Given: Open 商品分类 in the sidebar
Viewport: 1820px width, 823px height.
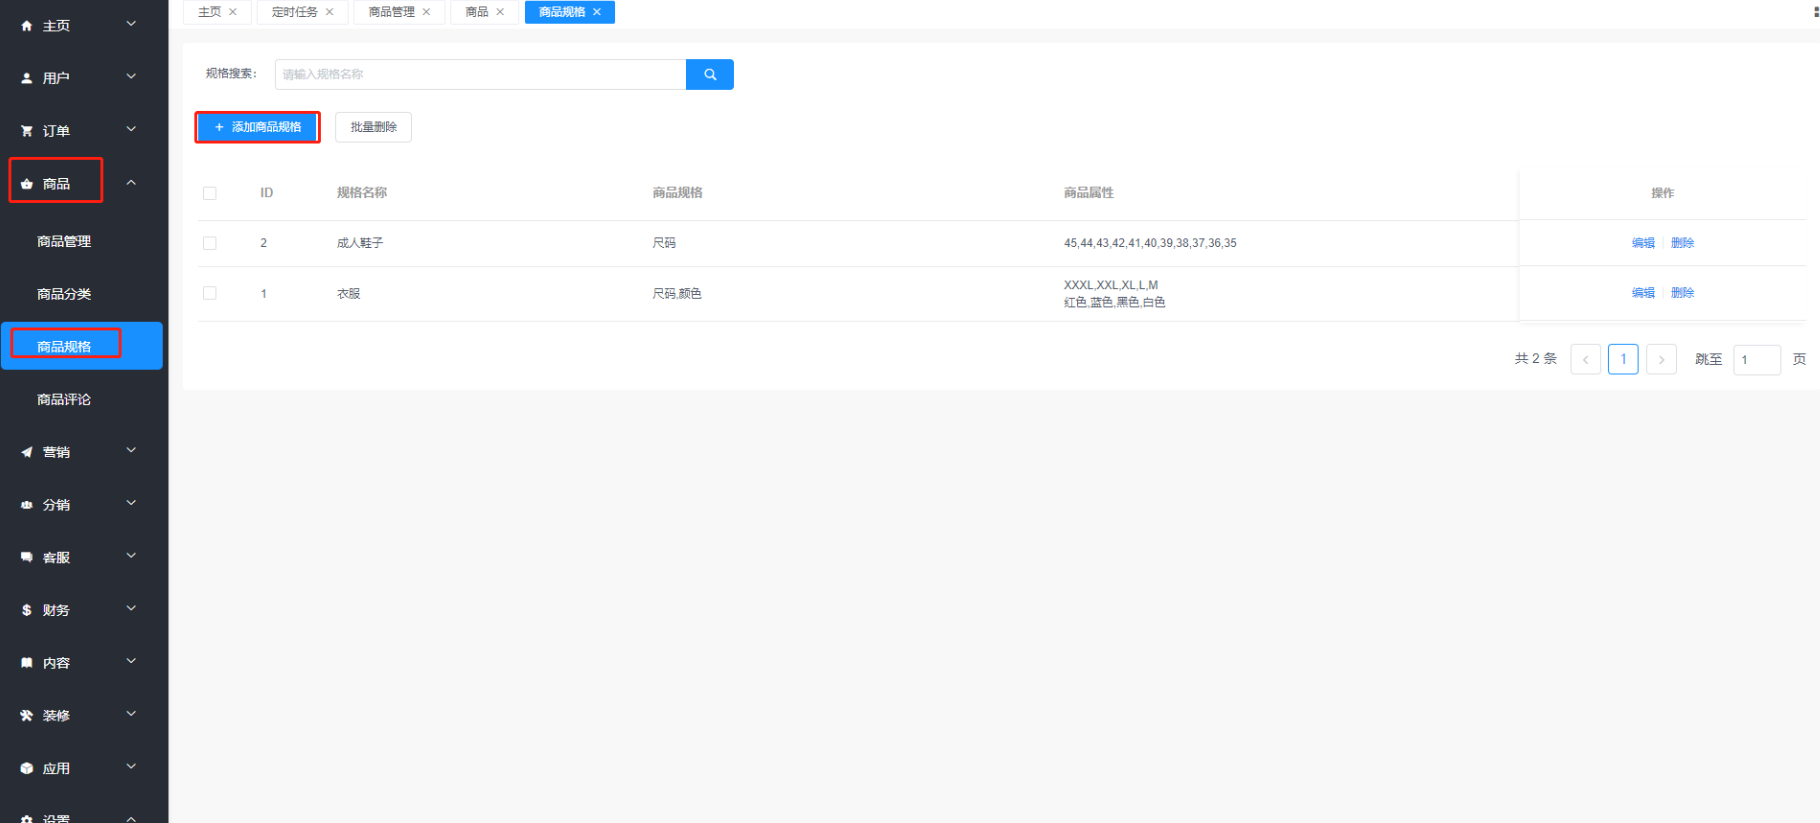Looking at the screenshot, I should [x=64, y=294].
